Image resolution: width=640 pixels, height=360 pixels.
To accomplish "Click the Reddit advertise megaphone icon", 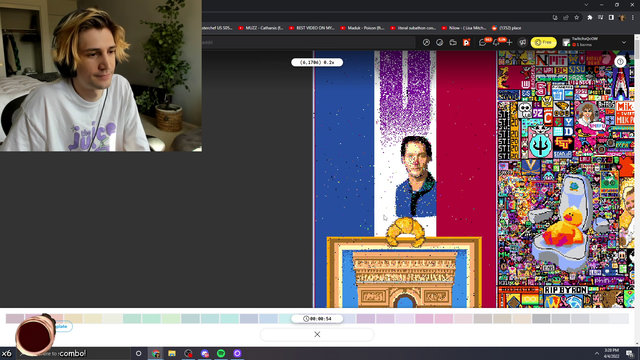I will [522, 42].
